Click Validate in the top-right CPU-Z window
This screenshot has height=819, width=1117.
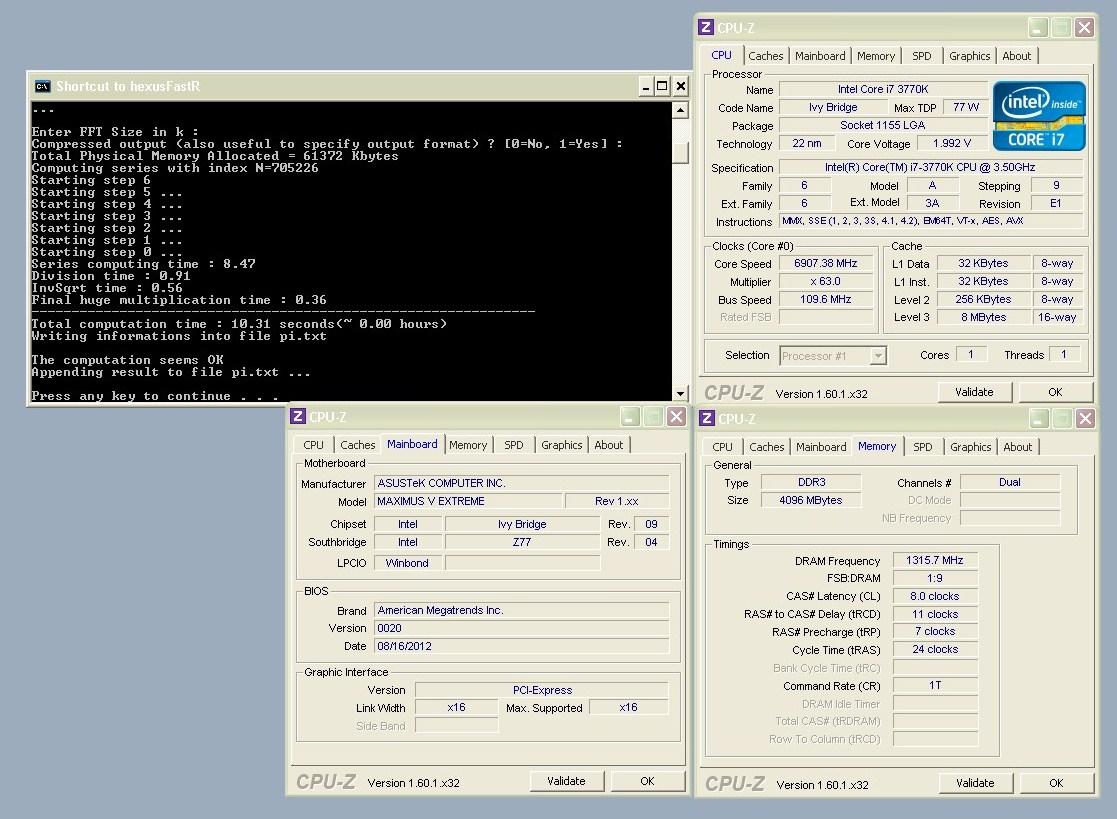tap(974, 392)
